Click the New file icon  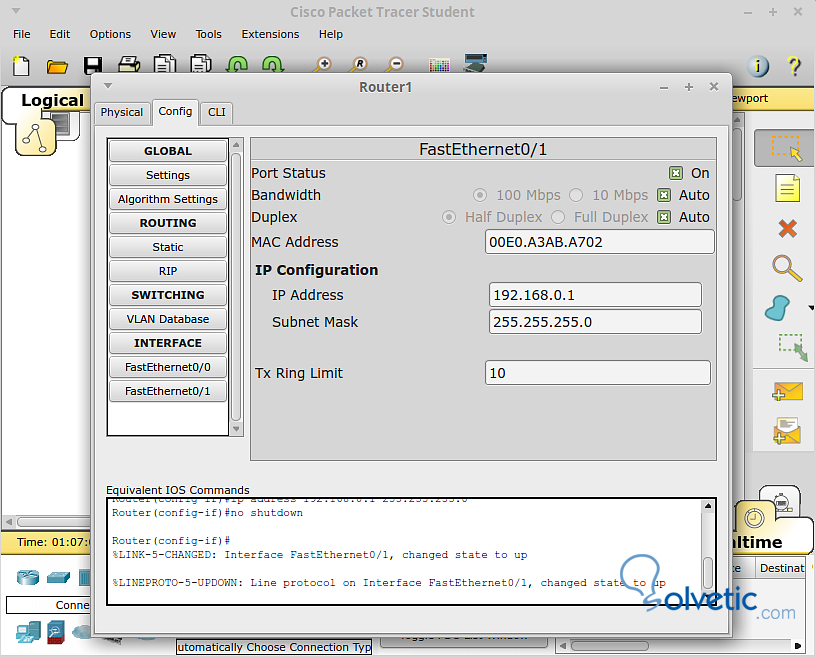tap(21, 66)
